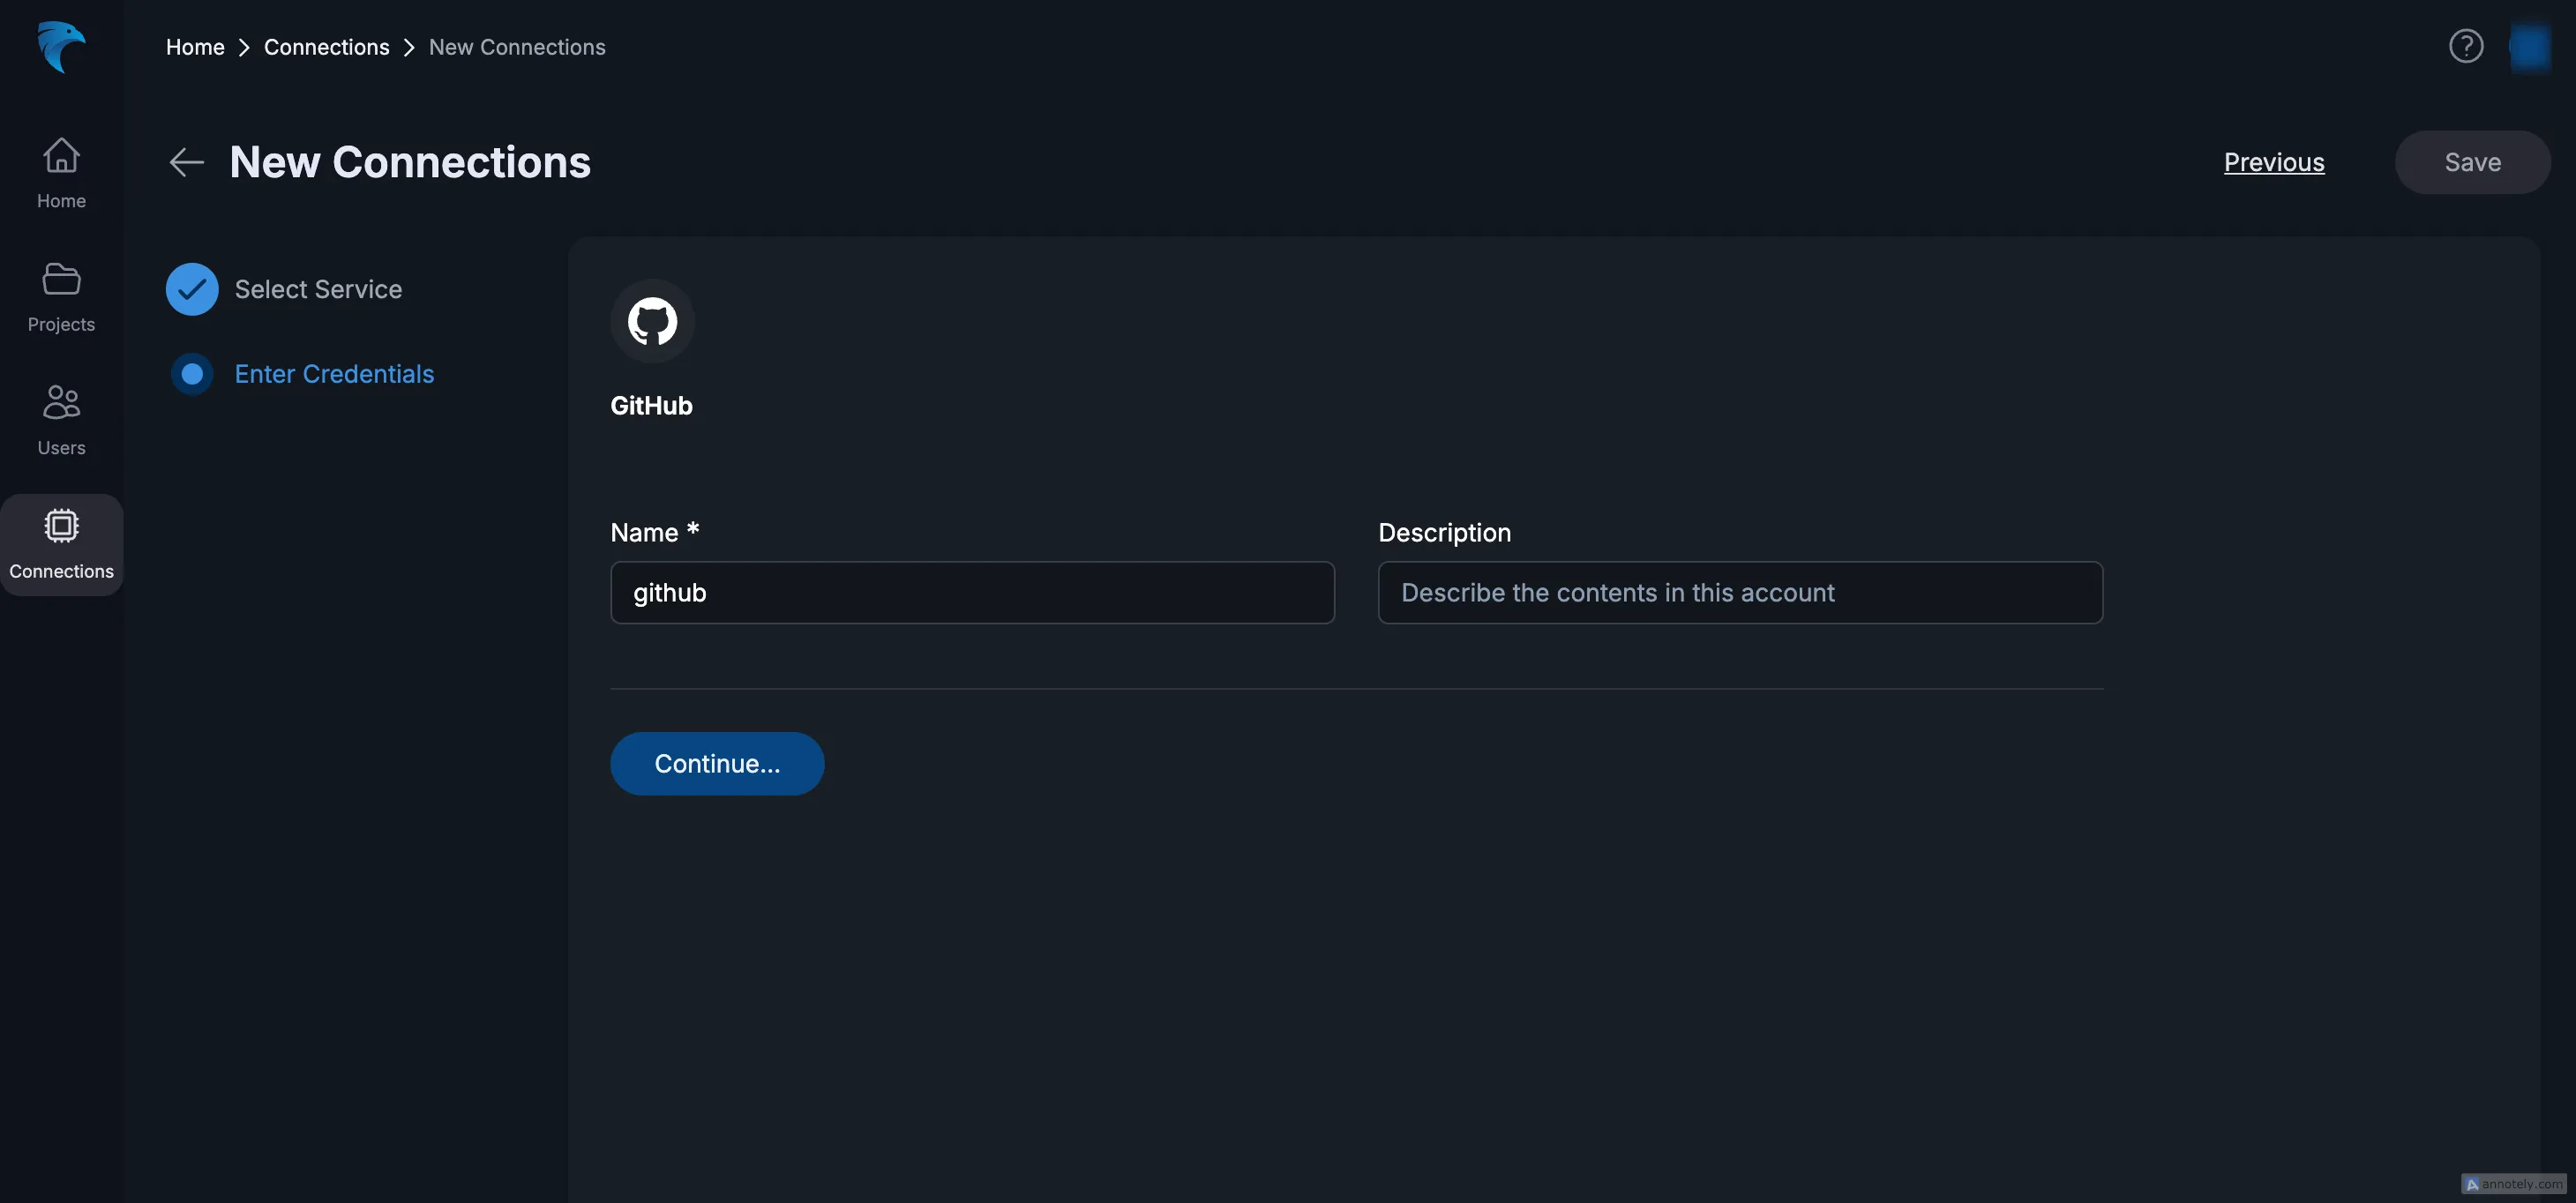Image resolution: width=2576 pixels, height=1203 pixels.
Task: Click chevron before New Connections breadcrumb
Action: (x=409, y=47)
